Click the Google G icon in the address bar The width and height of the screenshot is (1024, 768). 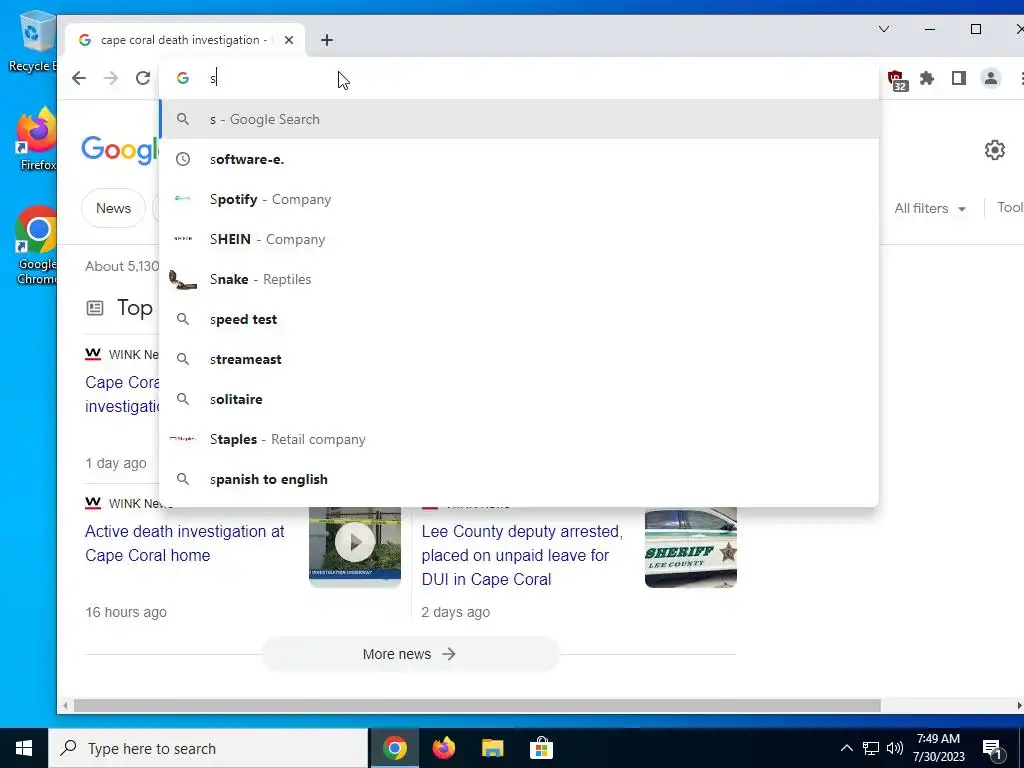(183, 78)
